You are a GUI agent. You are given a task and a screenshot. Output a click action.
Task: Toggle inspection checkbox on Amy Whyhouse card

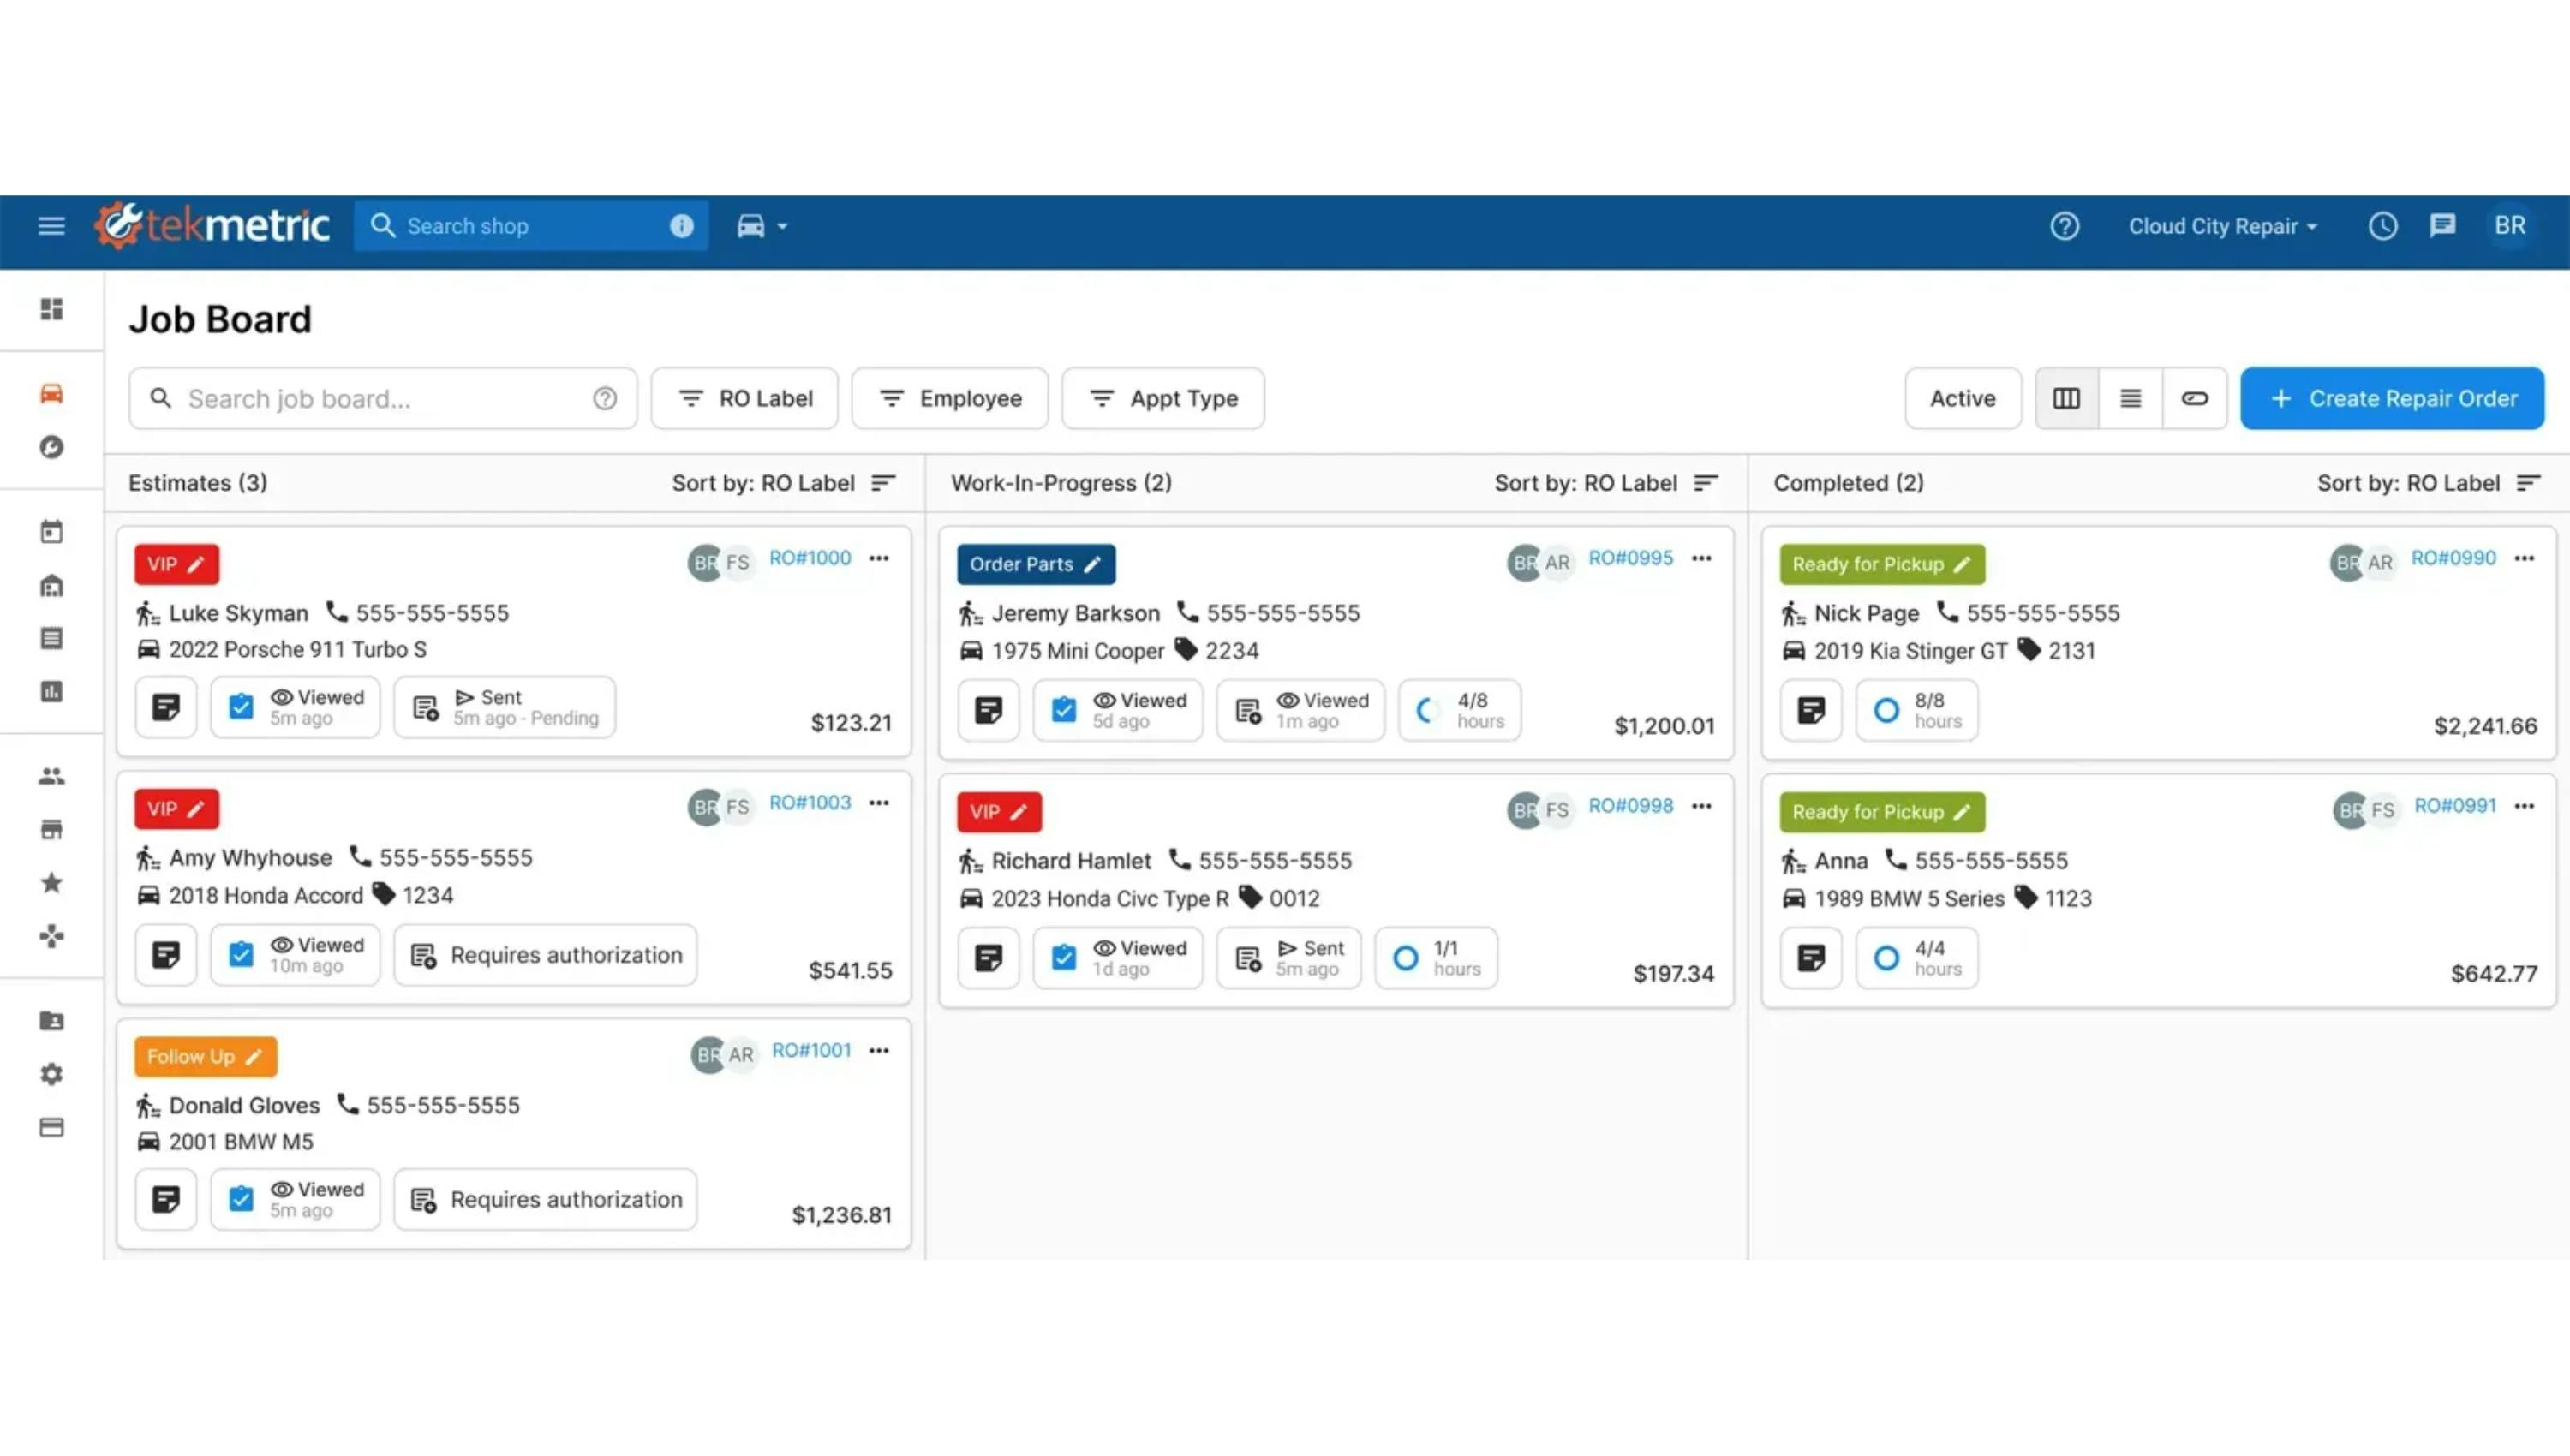tap(241, 955)
